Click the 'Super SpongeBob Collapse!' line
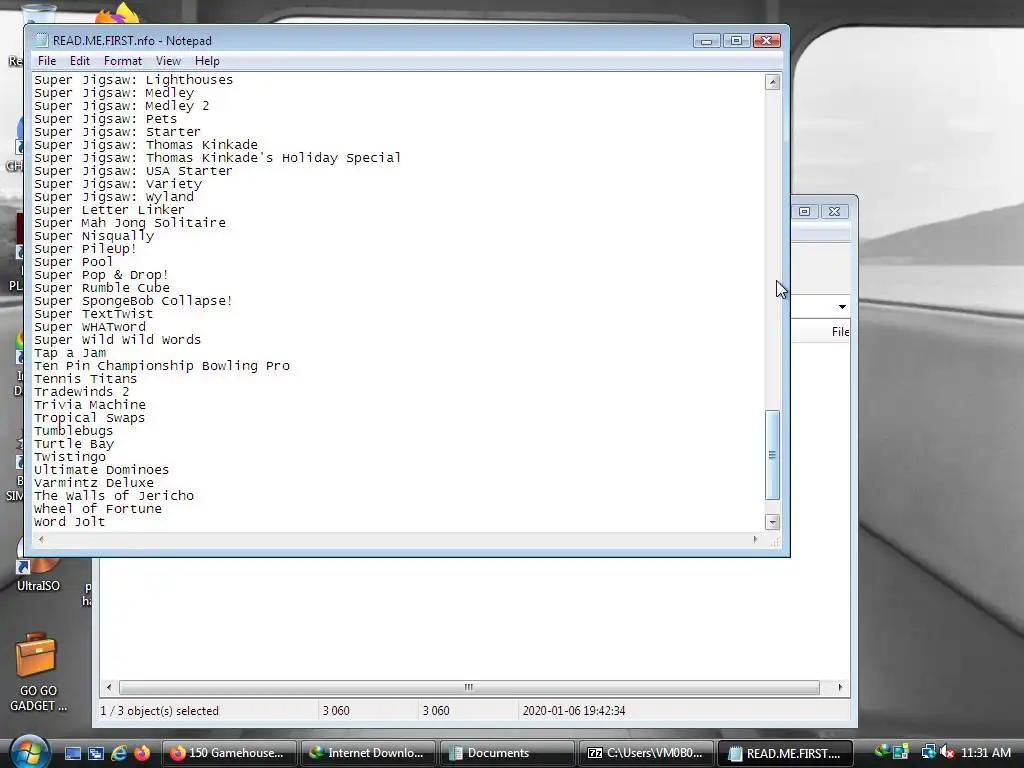The image size is (1024, 768). 133,301
